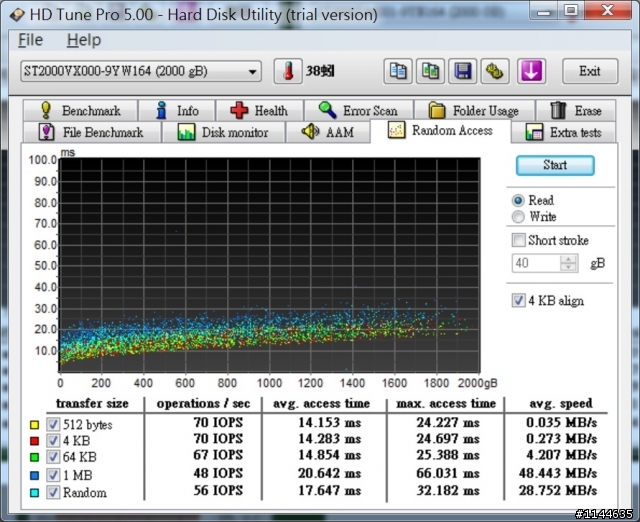
Task: Click the 4.207 MB/s average speed value
Action: (561, 455)
